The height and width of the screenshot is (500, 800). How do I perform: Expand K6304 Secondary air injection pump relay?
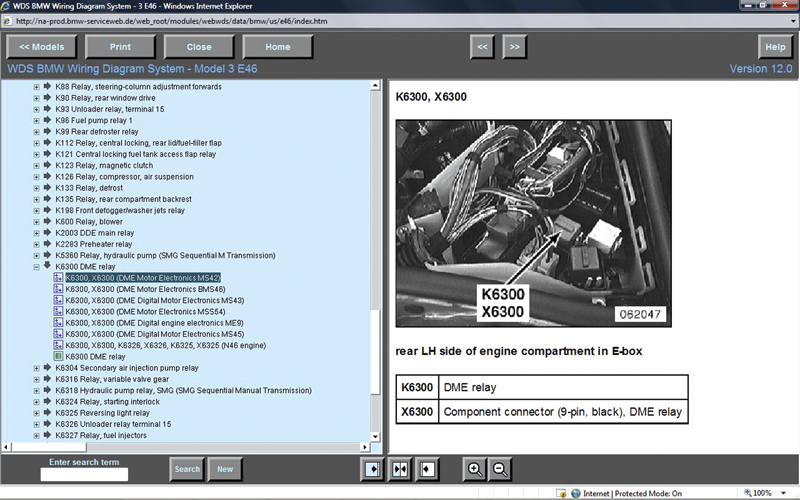tap(36, 368)
